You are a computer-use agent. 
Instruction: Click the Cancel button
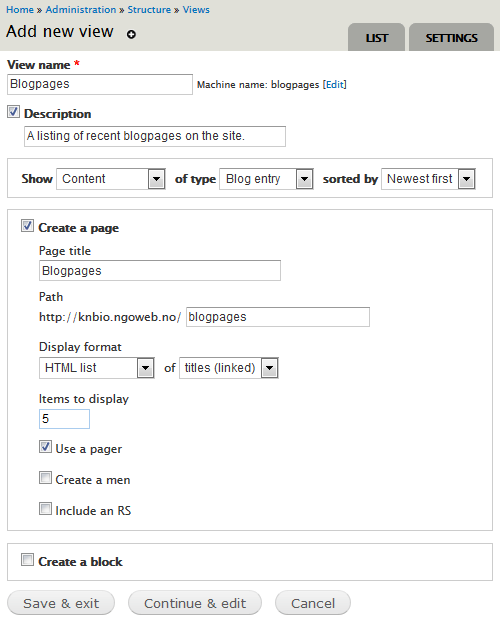pos(313,603)
